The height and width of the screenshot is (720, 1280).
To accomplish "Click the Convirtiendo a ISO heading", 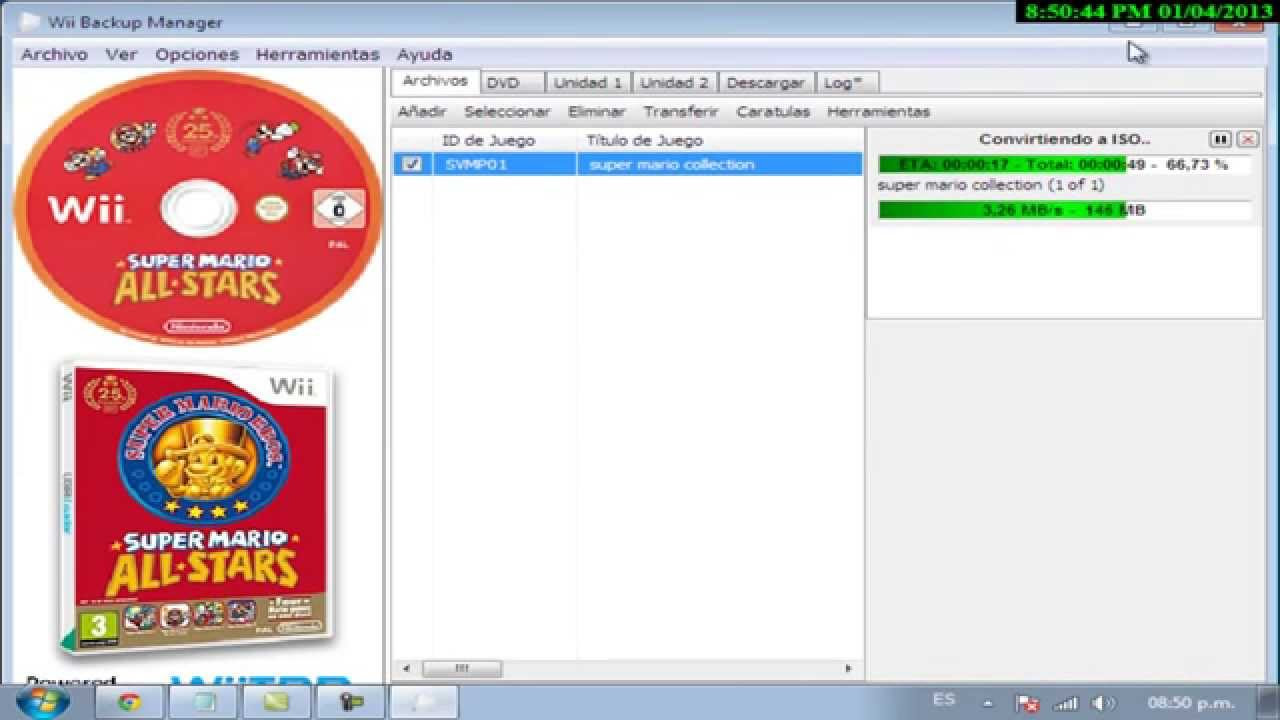I will (1064, 139).
